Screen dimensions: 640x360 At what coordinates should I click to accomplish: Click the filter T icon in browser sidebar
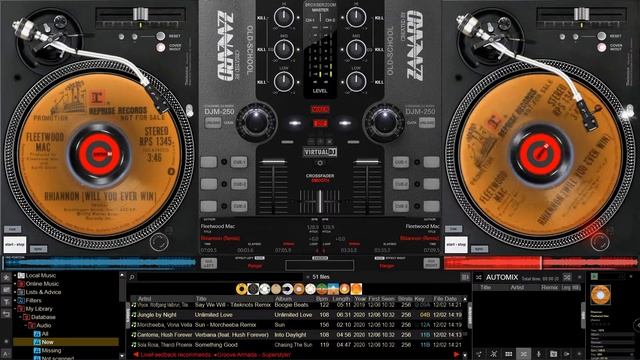click(6, 302)
